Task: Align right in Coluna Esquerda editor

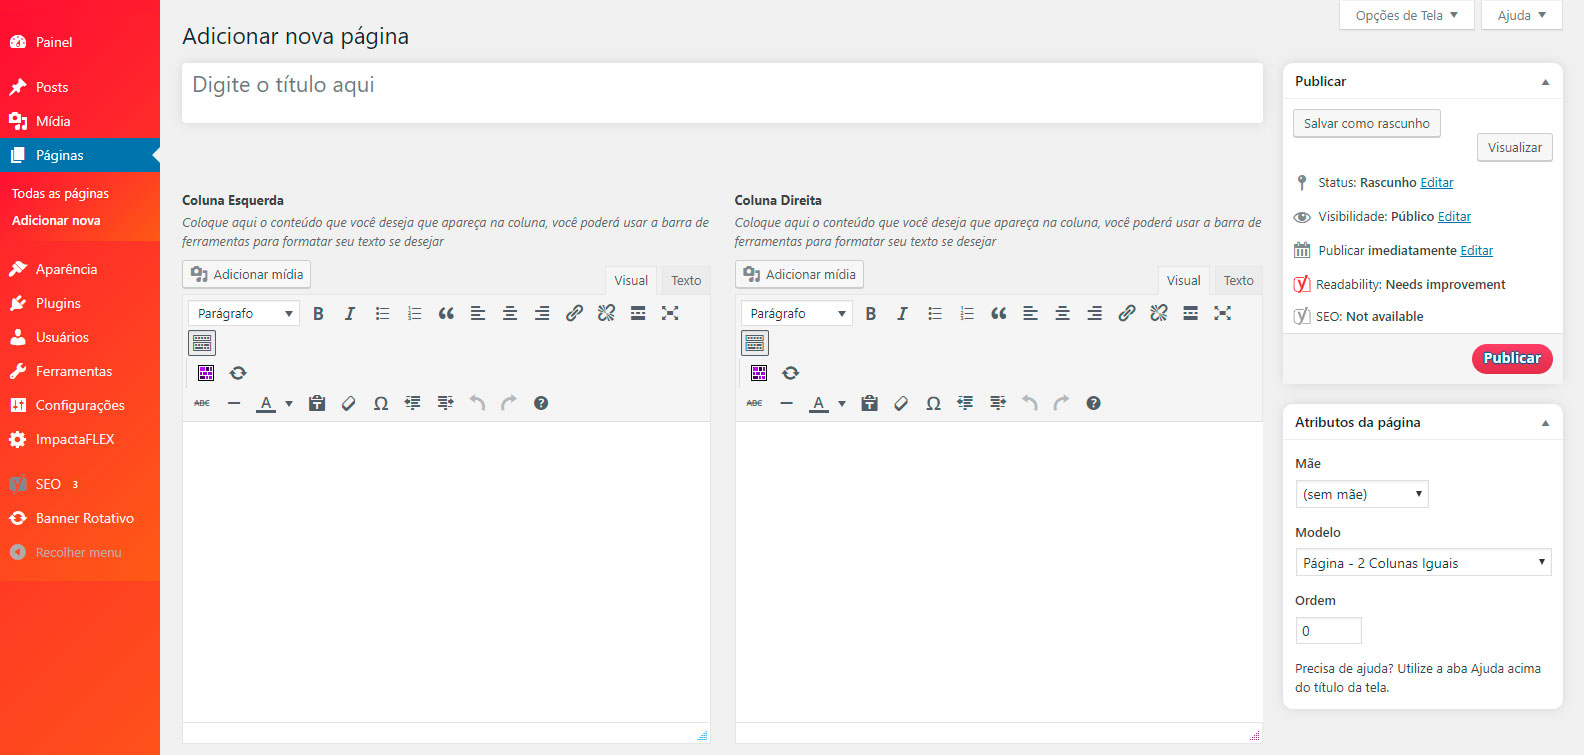Action: pos(542,313)
